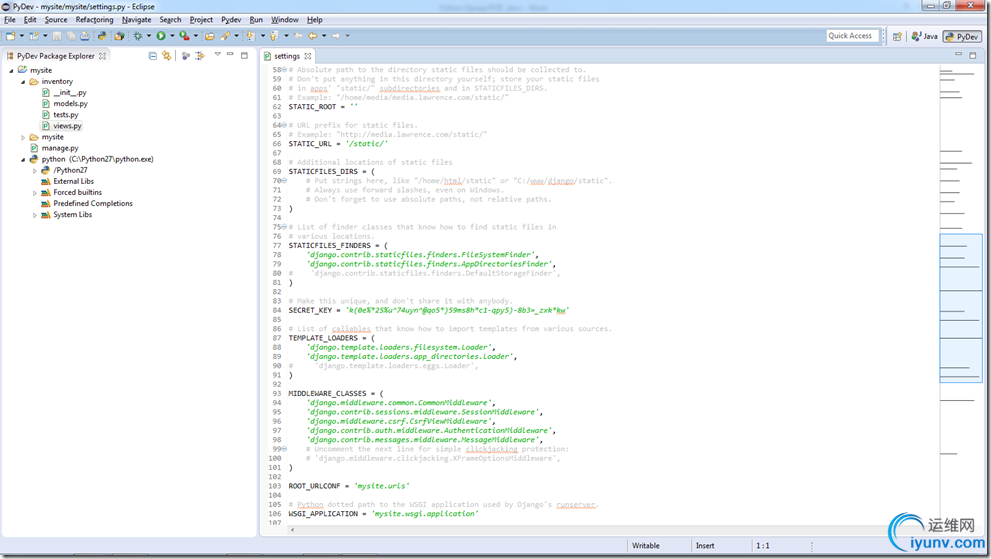Select models.py in the tree
The height and width of the screenshot is (559, 991).
pyautogui.click(x=70, y=104)
